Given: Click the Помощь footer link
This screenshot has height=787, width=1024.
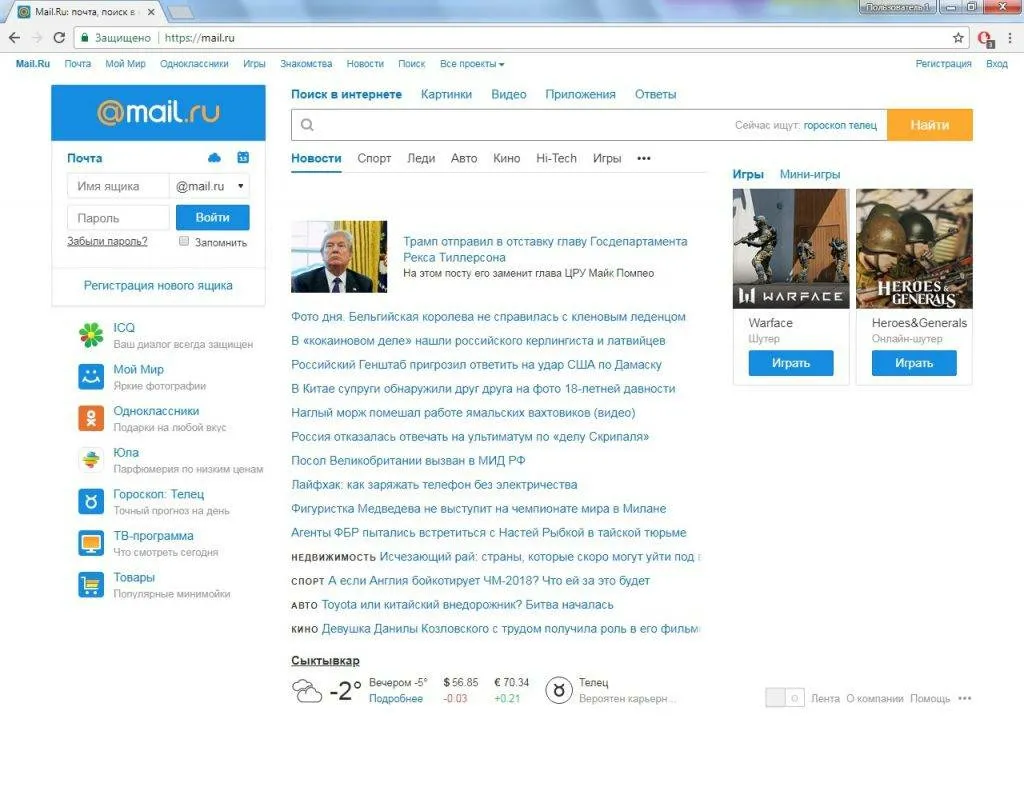Looking at the screenshot, I should pyautogui.click(x=930, y=698).
